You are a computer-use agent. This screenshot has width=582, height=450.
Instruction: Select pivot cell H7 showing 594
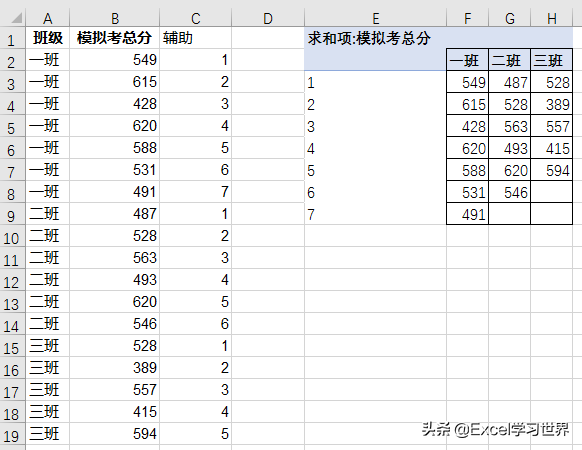(552, 170)
